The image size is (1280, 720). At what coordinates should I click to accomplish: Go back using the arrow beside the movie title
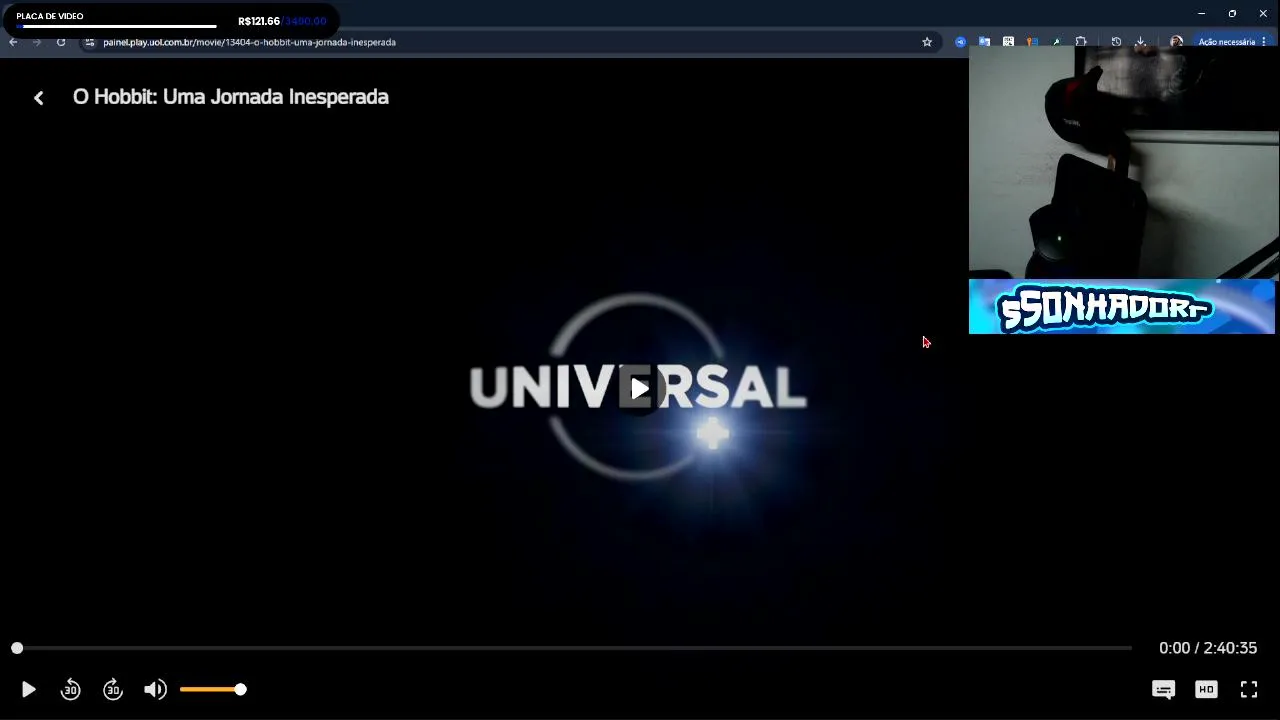[38, 98]
